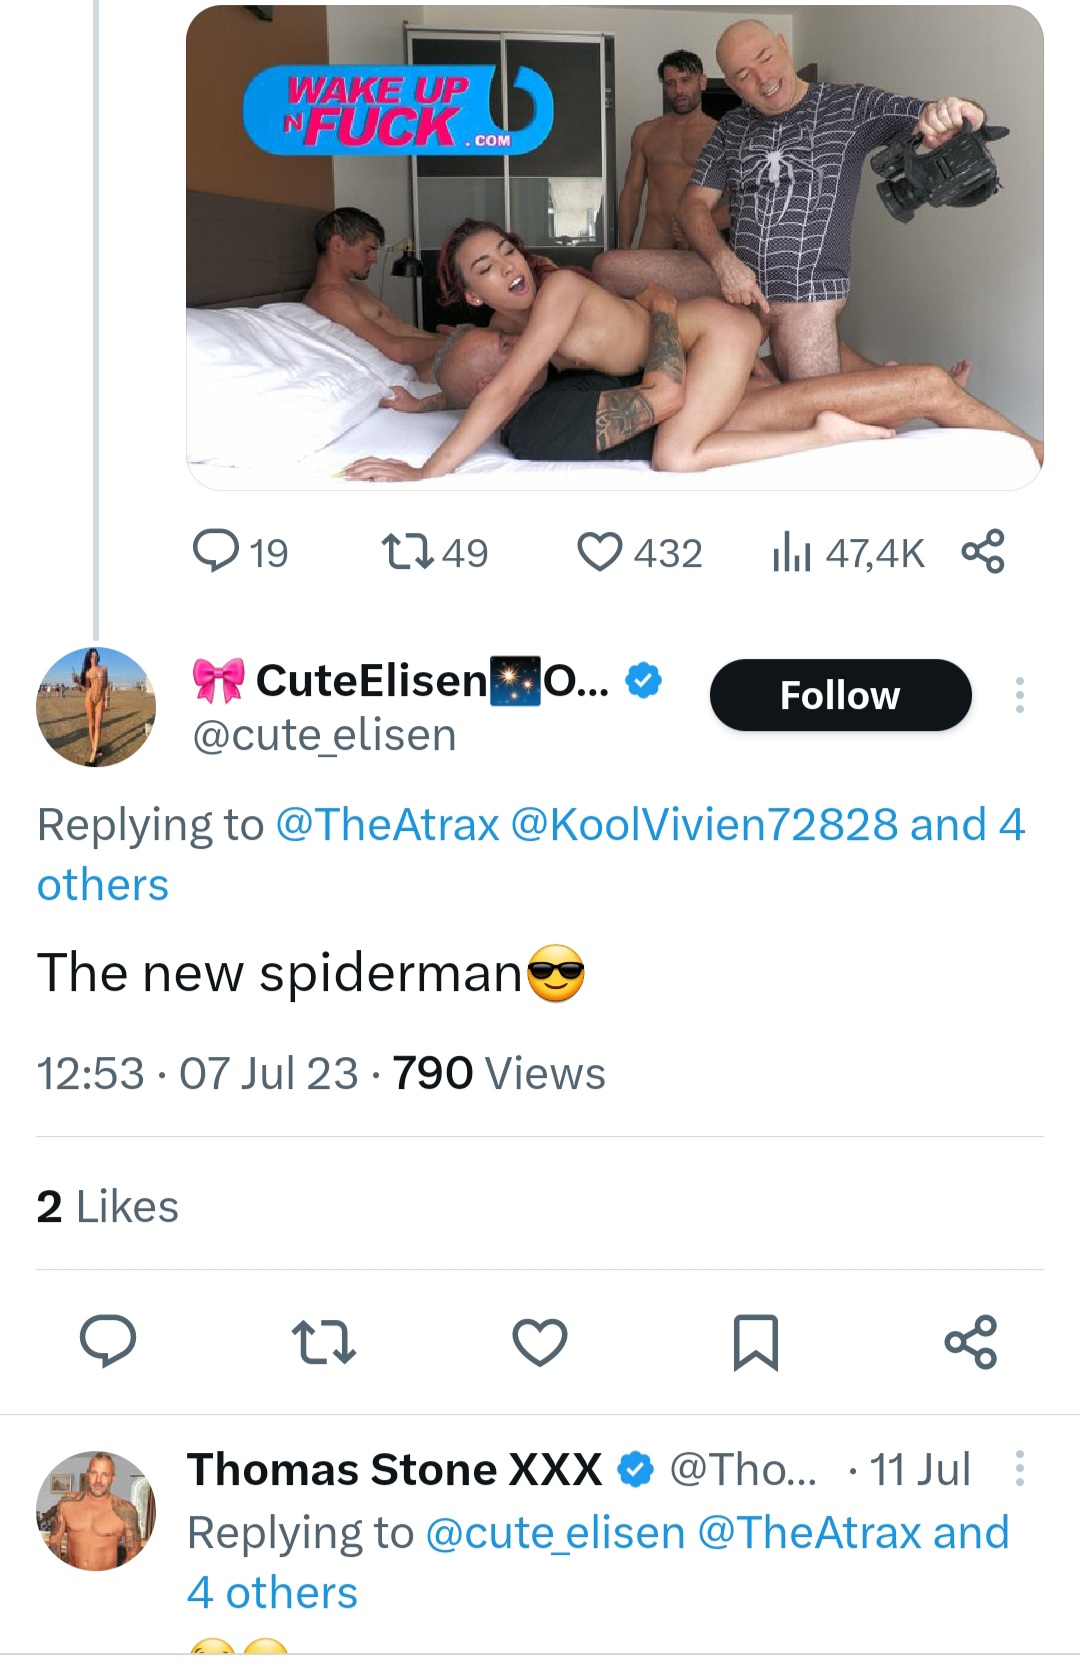Viewport: 1080px width, 1669px height.
Task: Open Thomas Stone XXX's profile picture
Action: (x=96, y=1510)
